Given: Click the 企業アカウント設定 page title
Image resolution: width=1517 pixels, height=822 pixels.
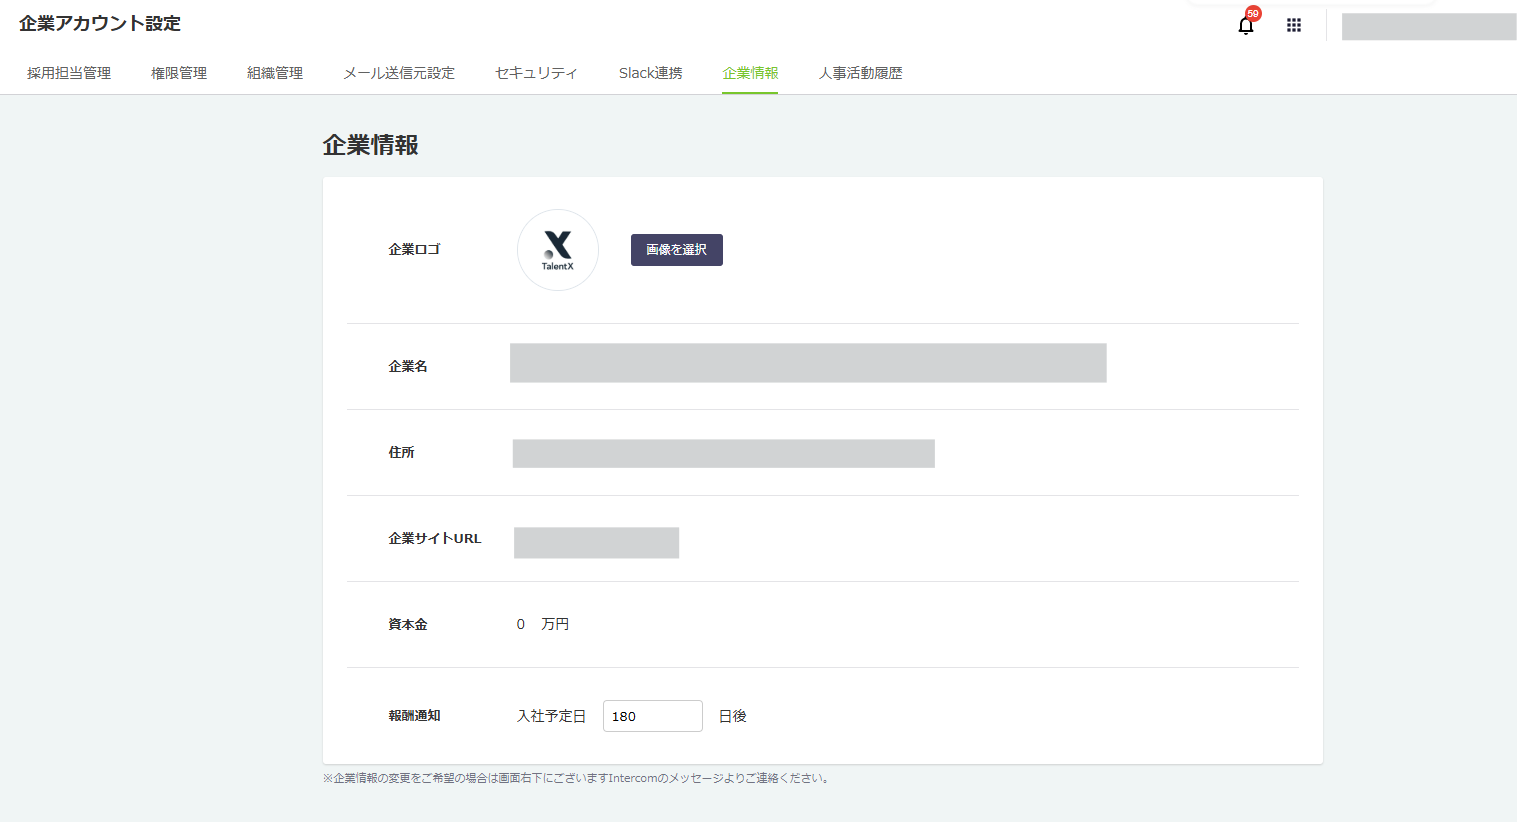Looking at the screenshot, I should 100,24.
